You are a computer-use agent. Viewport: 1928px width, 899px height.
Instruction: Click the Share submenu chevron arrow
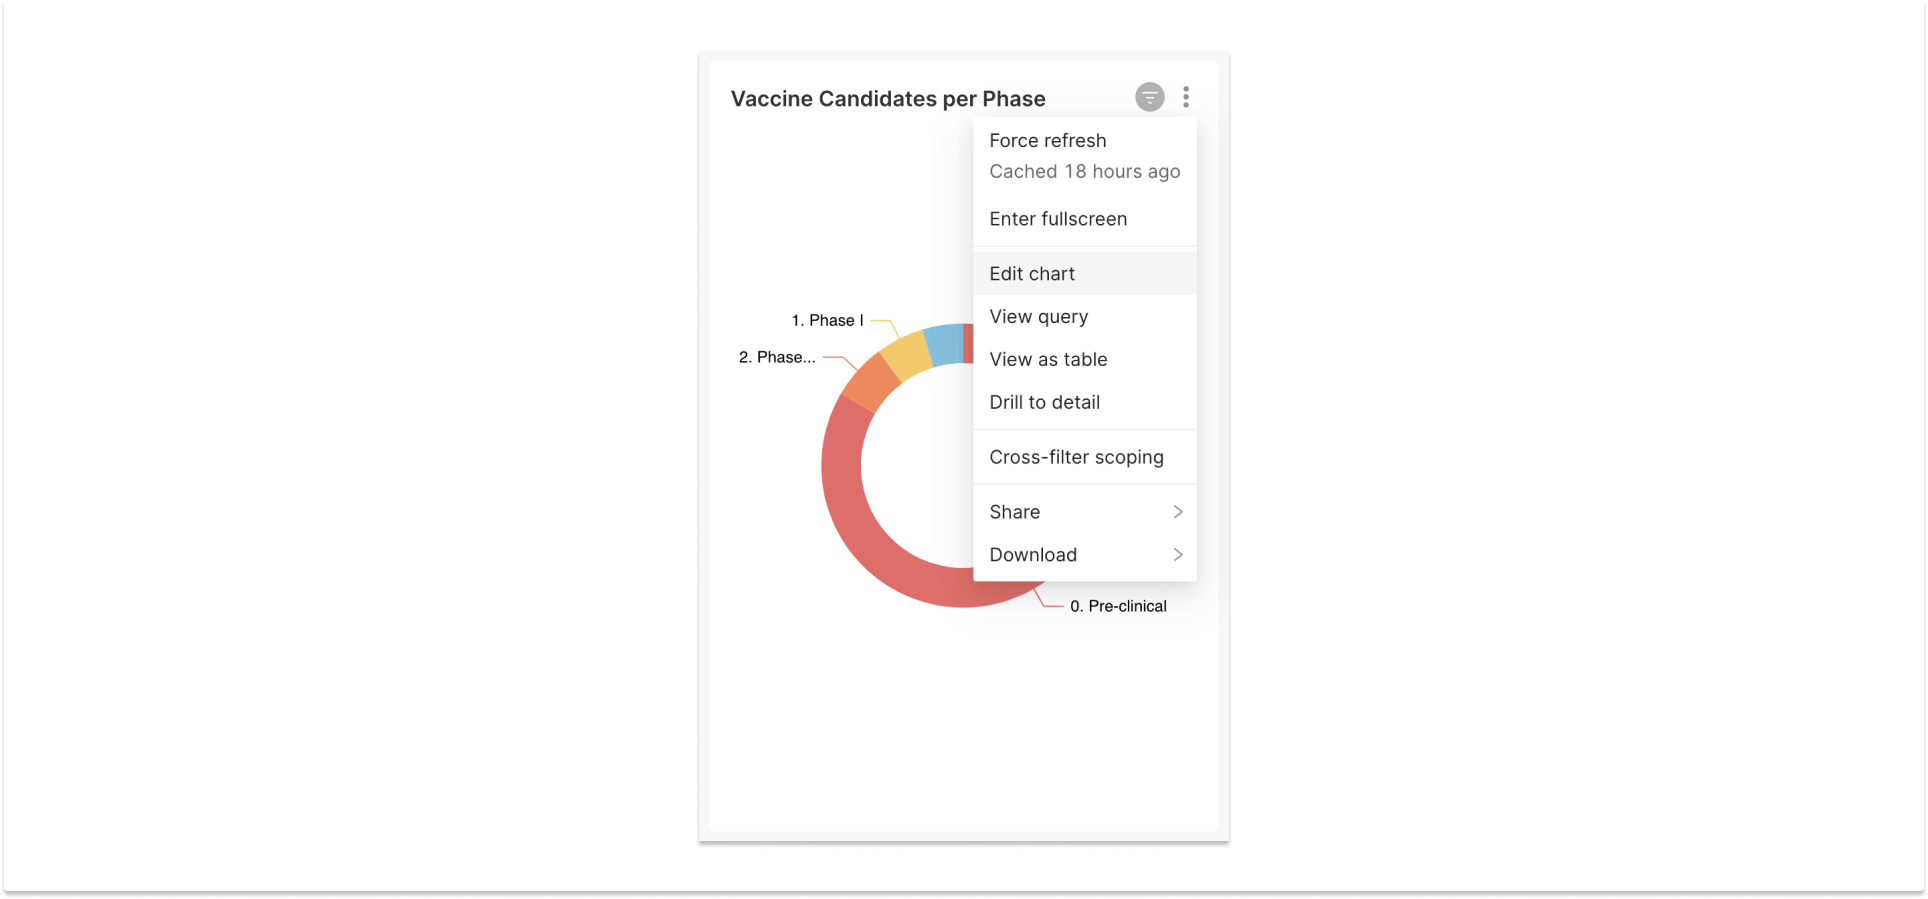(1177, 511)
